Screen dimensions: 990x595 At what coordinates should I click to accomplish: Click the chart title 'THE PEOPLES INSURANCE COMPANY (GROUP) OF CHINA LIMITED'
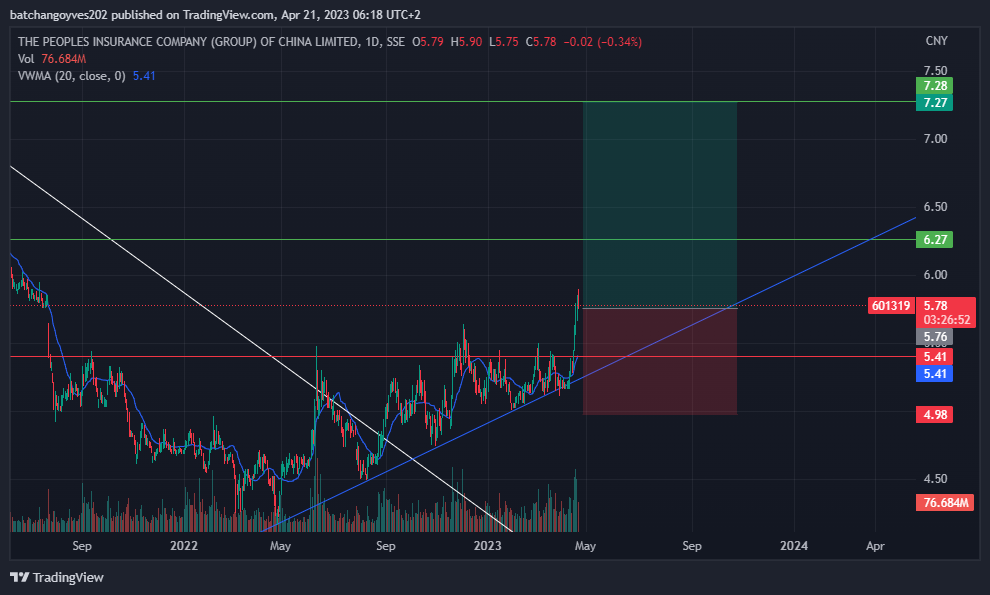click(188, 42)
